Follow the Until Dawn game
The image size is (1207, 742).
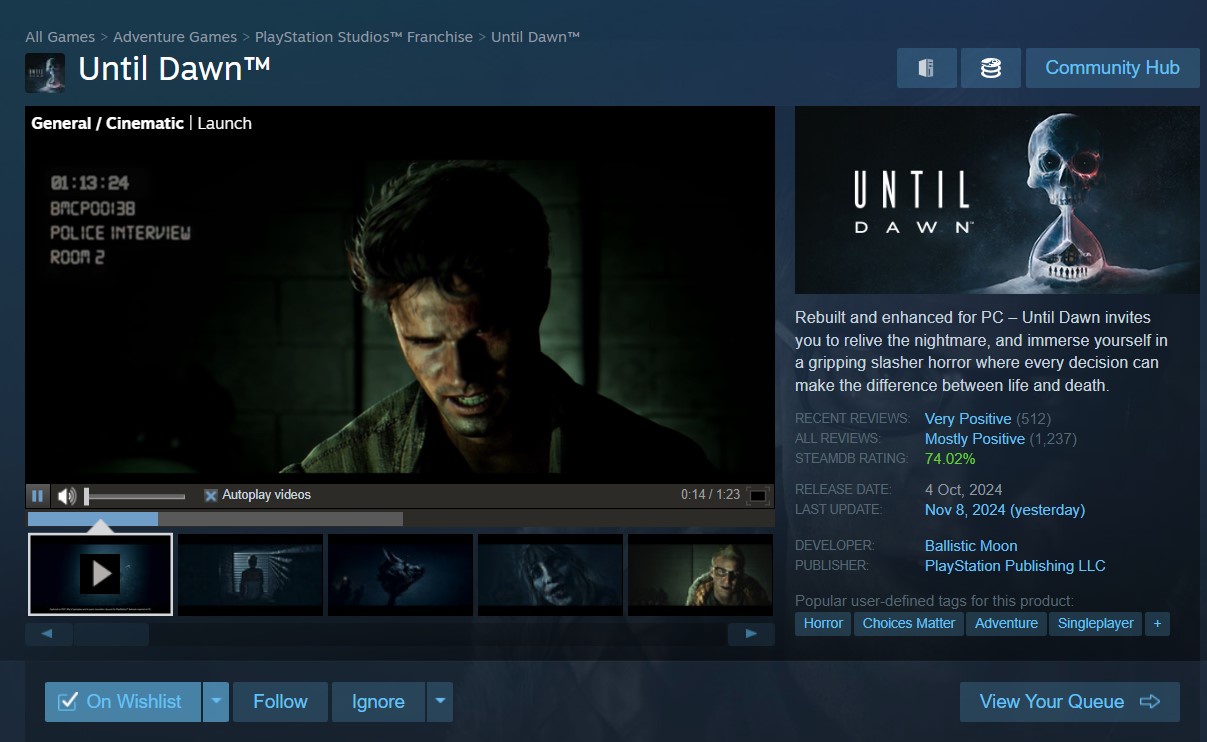point(280,702)
